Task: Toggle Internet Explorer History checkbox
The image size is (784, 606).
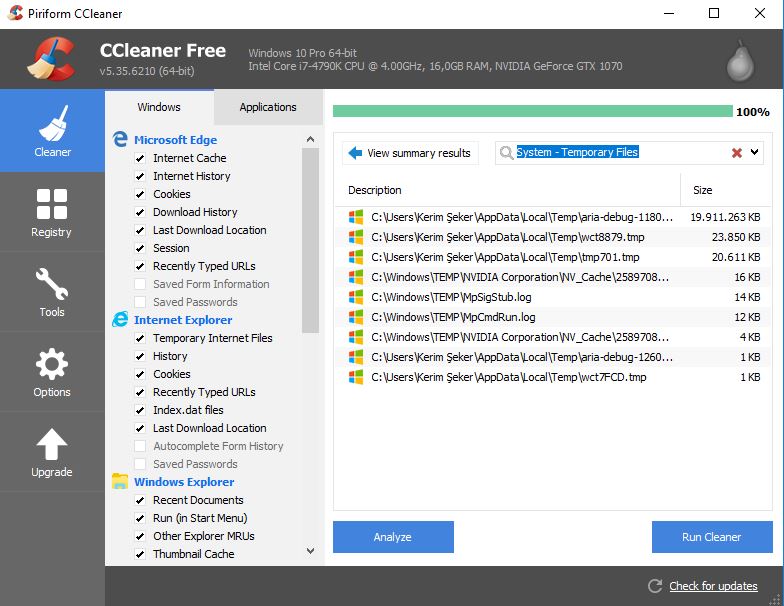Action: (140, 356)
